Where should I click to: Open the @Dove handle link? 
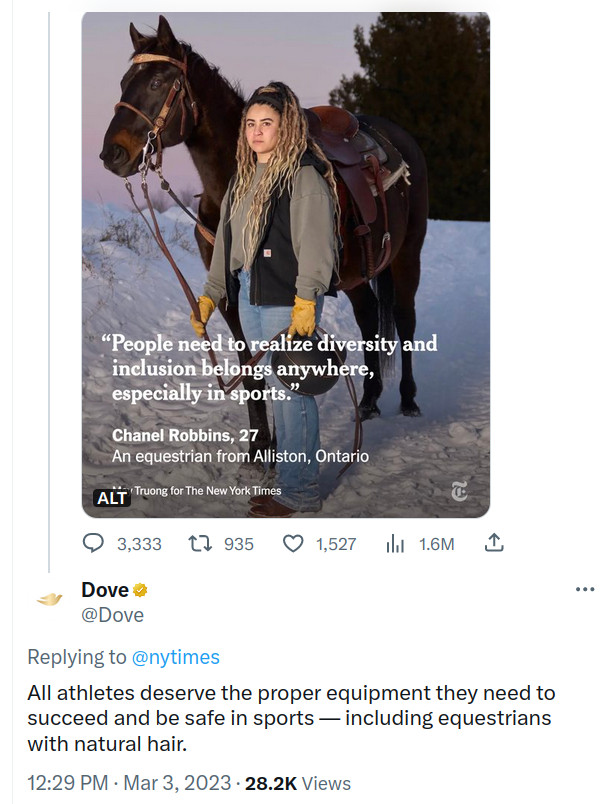(x=112, y=615)
